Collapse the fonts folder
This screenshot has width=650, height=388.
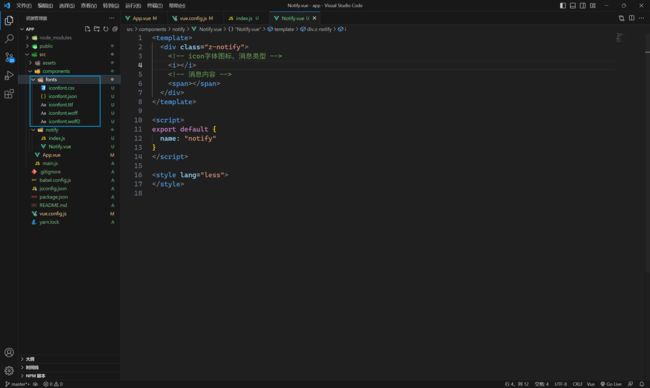tap(51, 80)
